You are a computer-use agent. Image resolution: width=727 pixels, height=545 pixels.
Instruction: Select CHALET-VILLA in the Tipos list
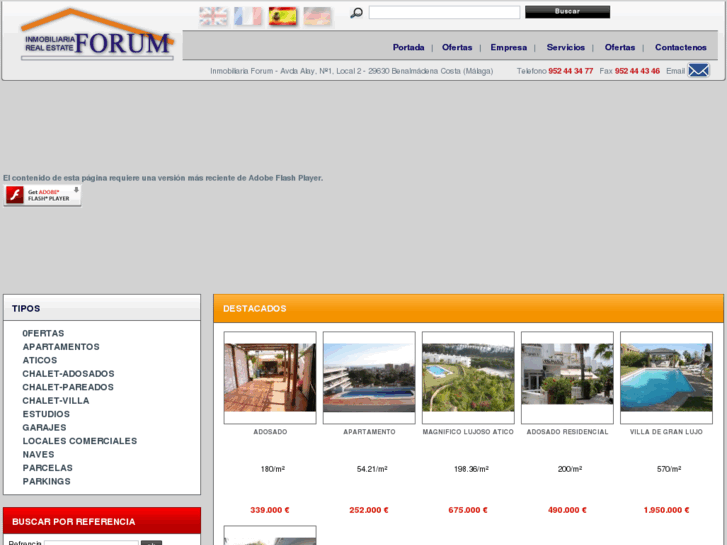point(56,400)
